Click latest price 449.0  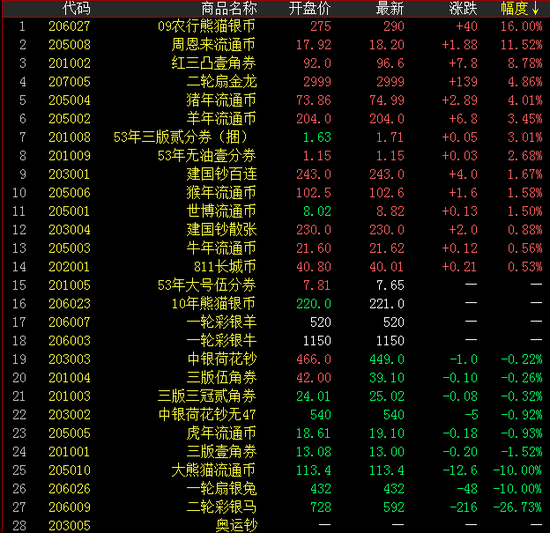click(387, 359)
